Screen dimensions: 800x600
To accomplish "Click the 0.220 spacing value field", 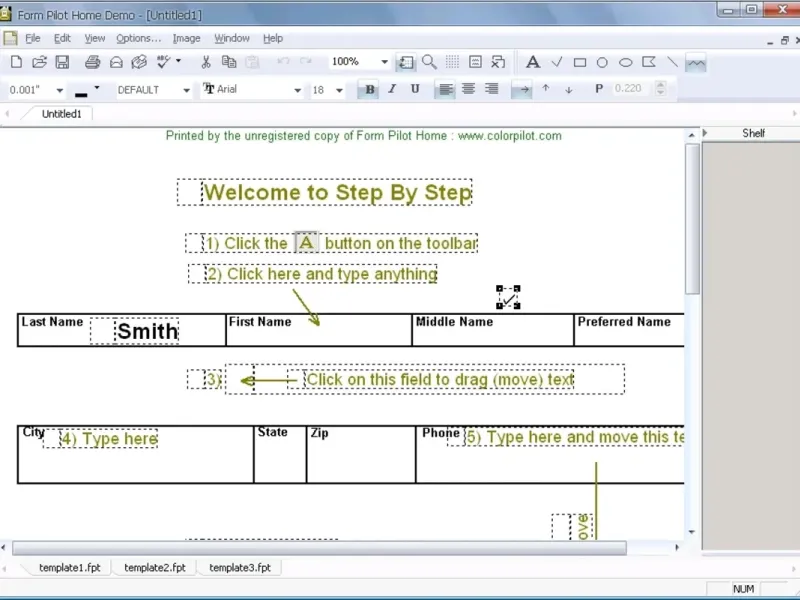I will [x=632, y=89].
